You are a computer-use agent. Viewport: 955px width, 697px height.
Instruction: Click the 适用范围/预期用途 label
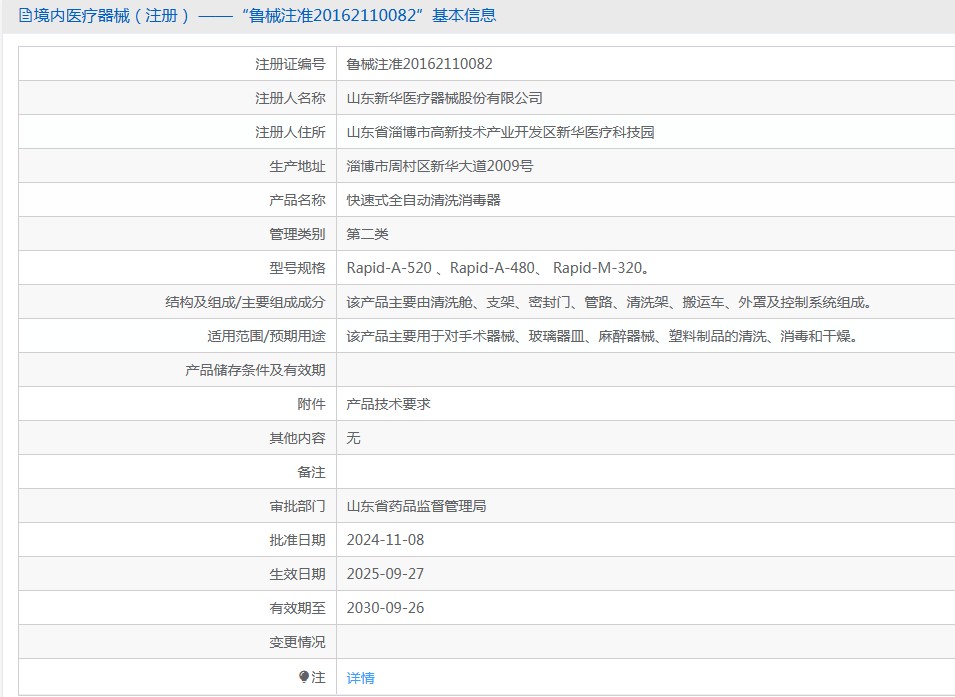(266, 336)
